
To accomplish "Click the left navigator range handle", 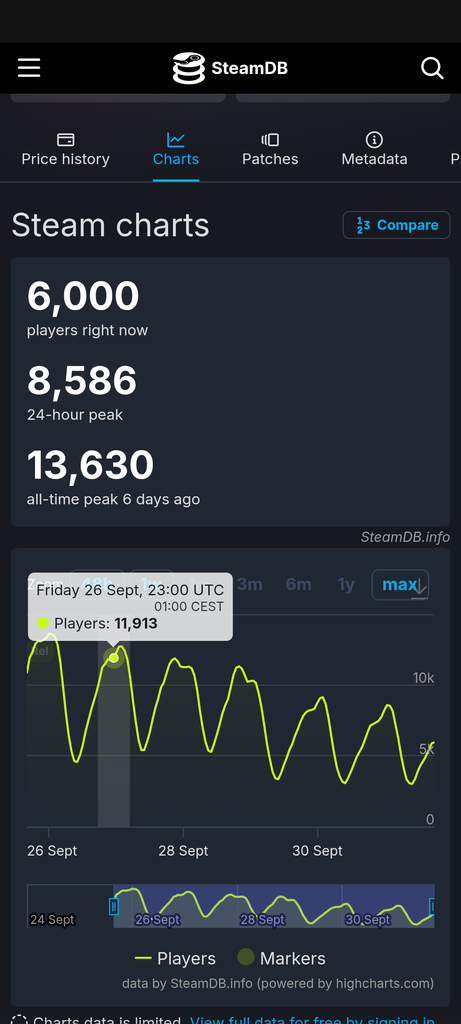I will click(x=114, y=906).
